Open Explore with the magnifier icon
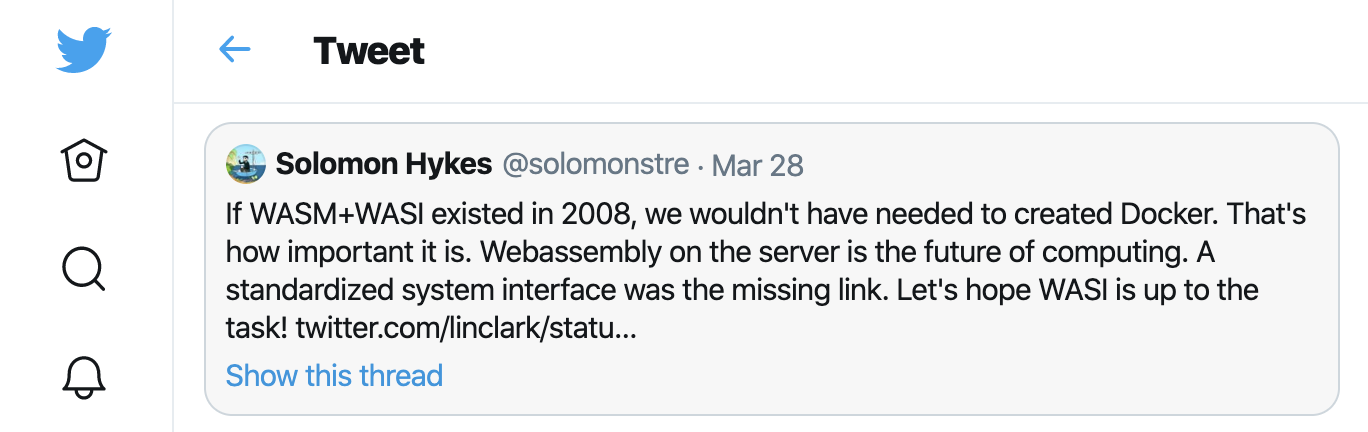 [84, 269]
